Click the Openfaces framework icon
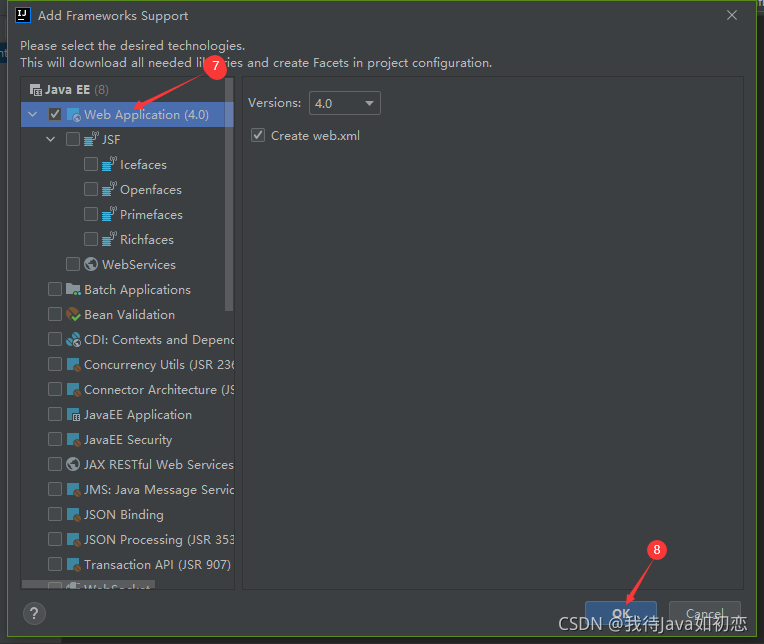 click(x=109, y=189)
